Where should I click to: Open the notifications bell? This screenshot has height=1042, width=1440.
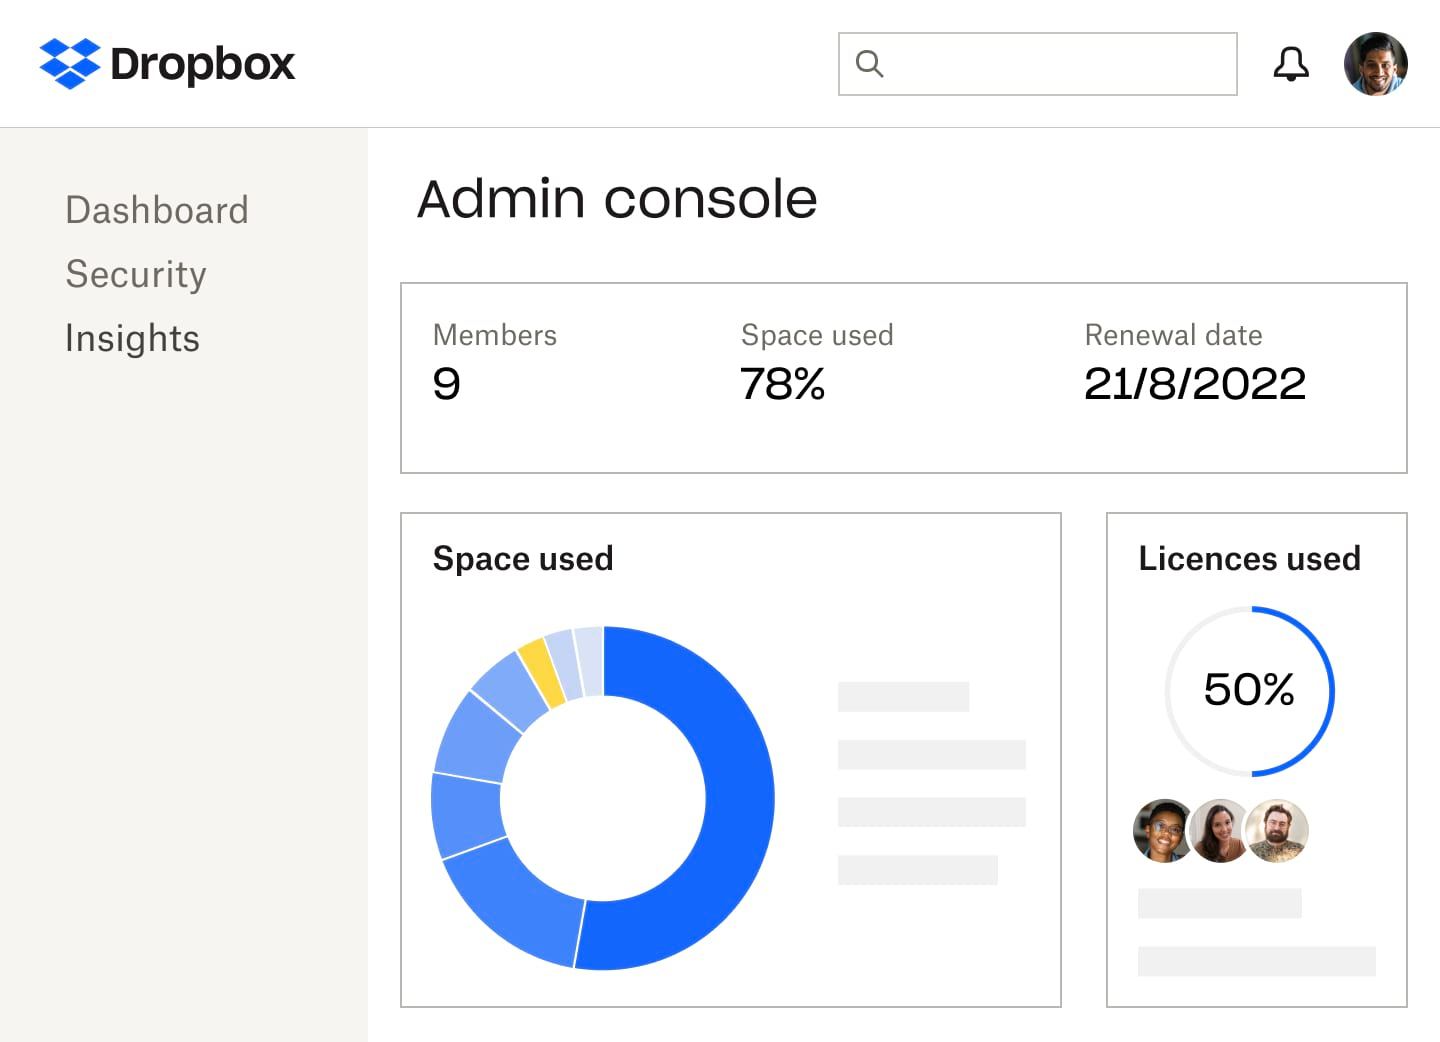pyautogui.click(x=1291, y=63)
